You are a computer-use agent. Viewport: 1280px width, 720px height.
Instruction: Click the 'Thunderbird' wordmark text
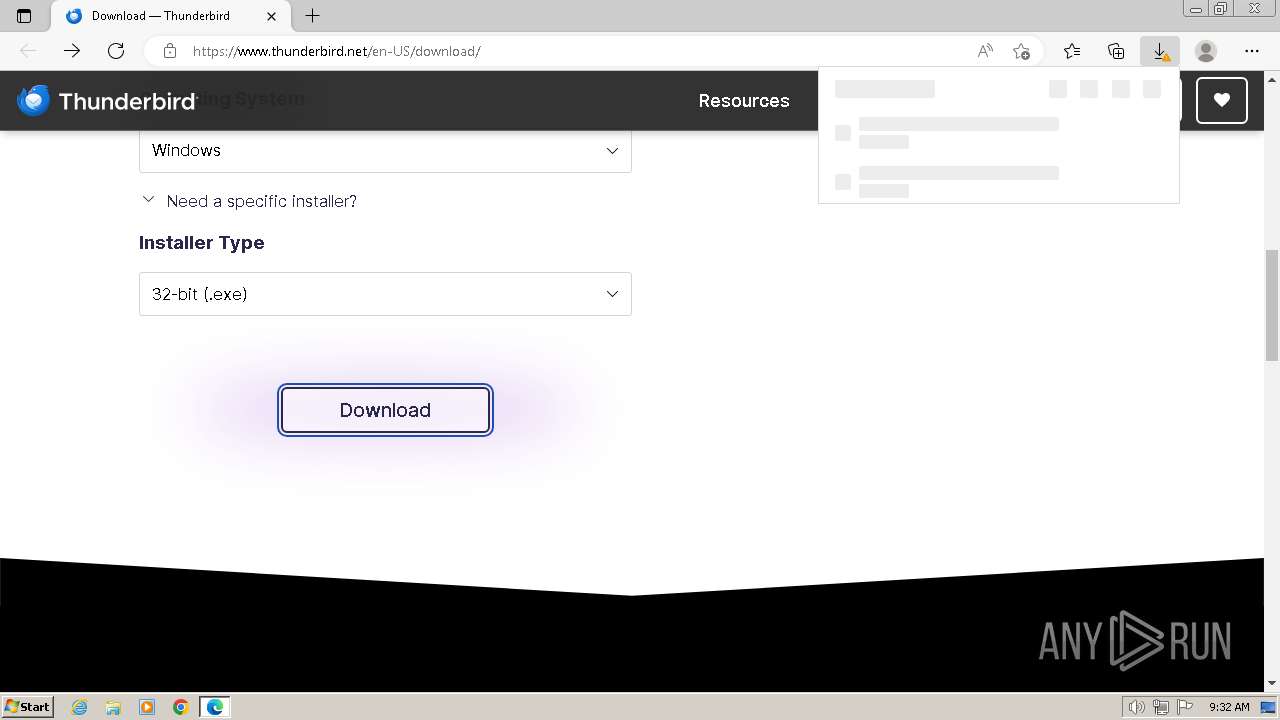tap(127, 101)
